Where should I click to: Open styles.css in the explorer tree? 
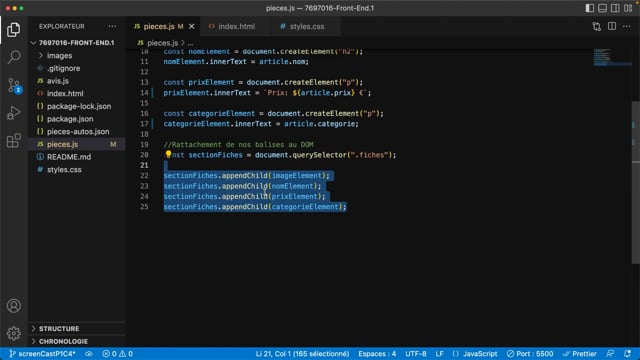[77, 169]
